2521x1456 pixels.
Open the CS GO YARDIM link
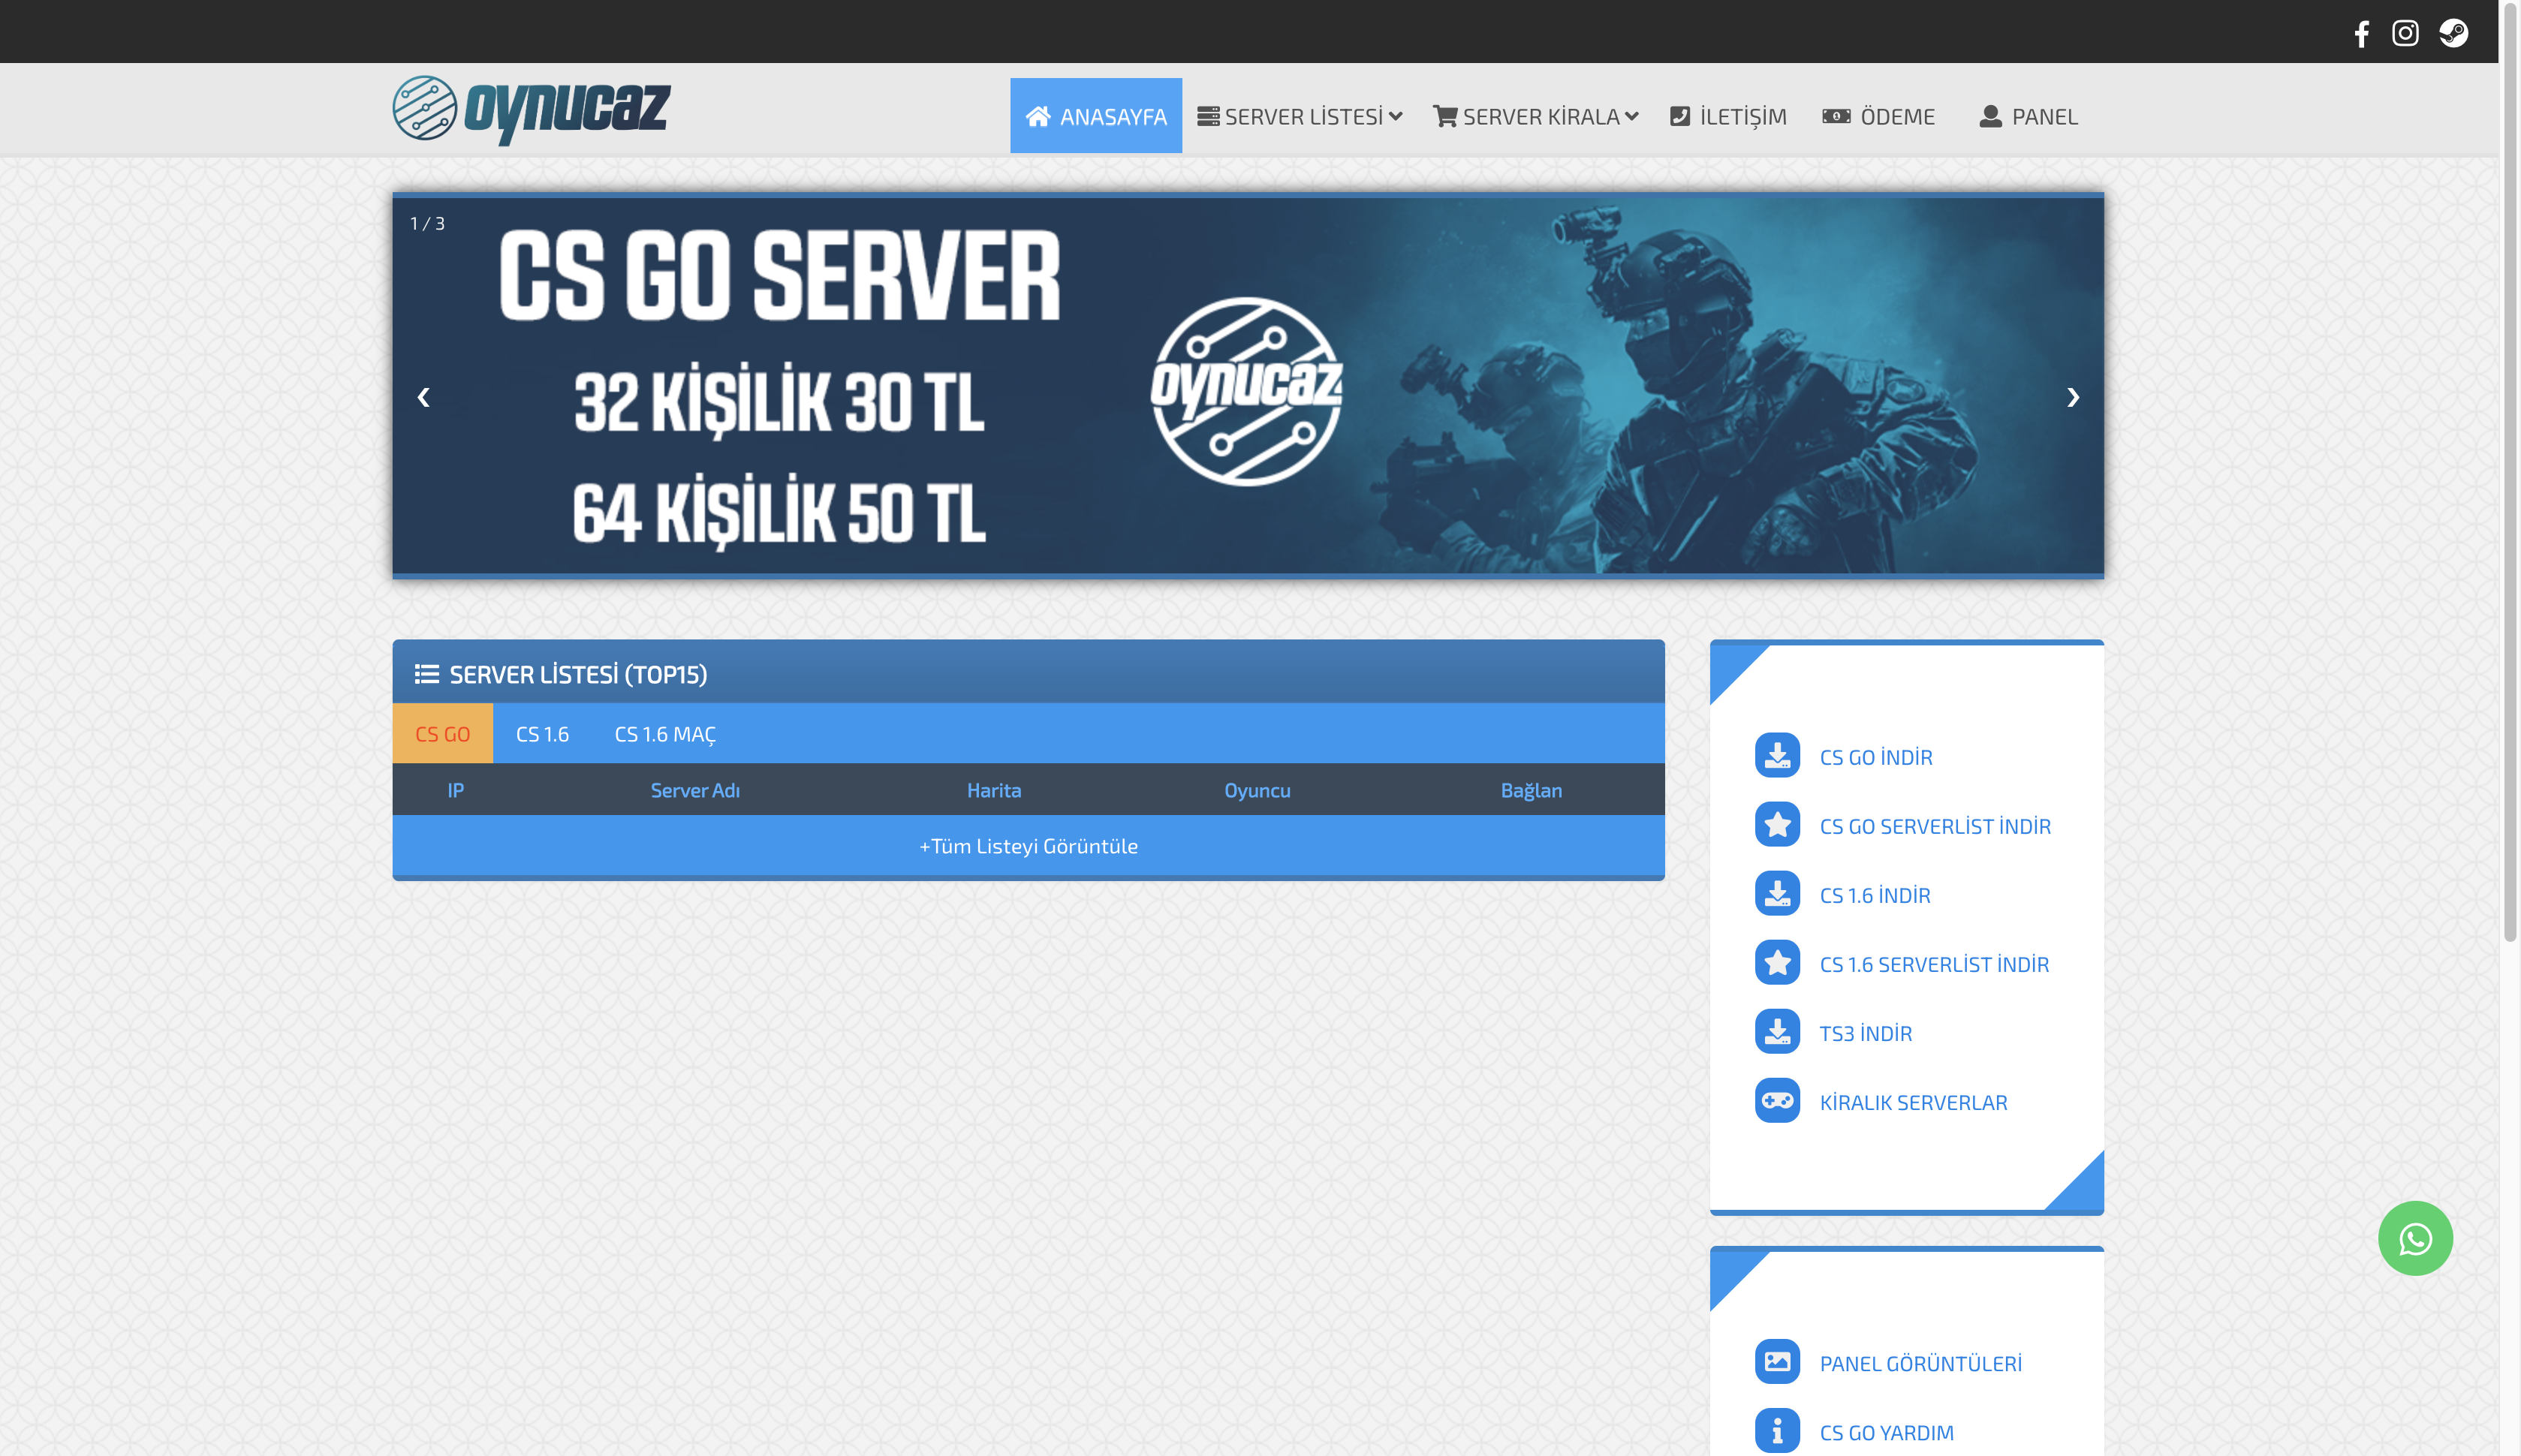click(x=1886, y=1432)
